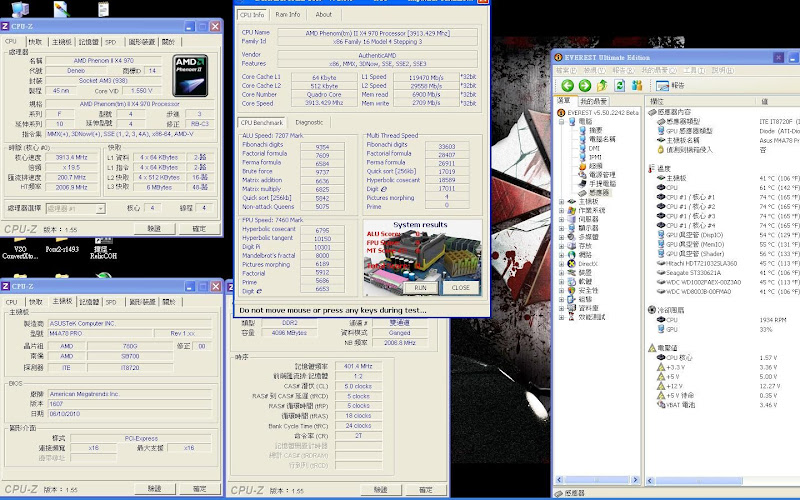The image size is (800, 500).
Task: Click left arrow of EVEREST tree scrollbar
Action: [x=559, y=480]
